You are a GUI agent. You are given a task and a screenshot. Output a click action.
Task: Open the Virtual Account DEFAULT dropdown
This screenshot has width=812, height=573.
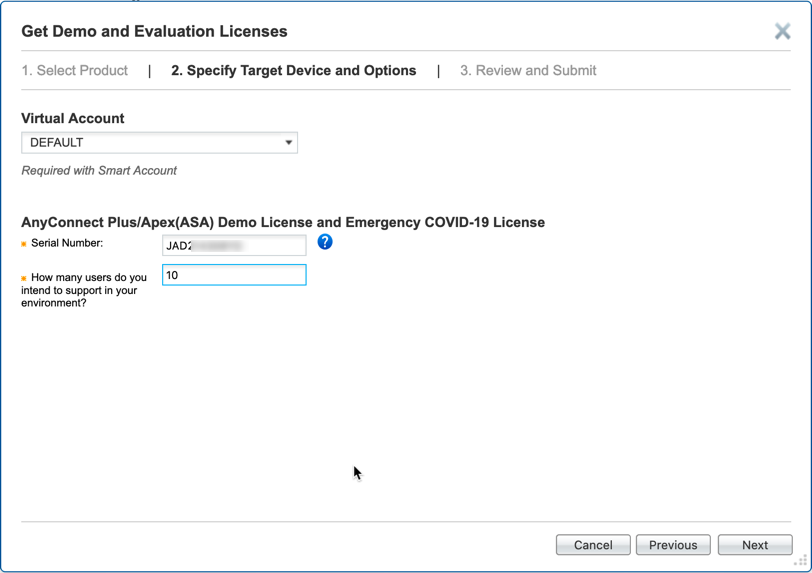[x=160, y=142]
